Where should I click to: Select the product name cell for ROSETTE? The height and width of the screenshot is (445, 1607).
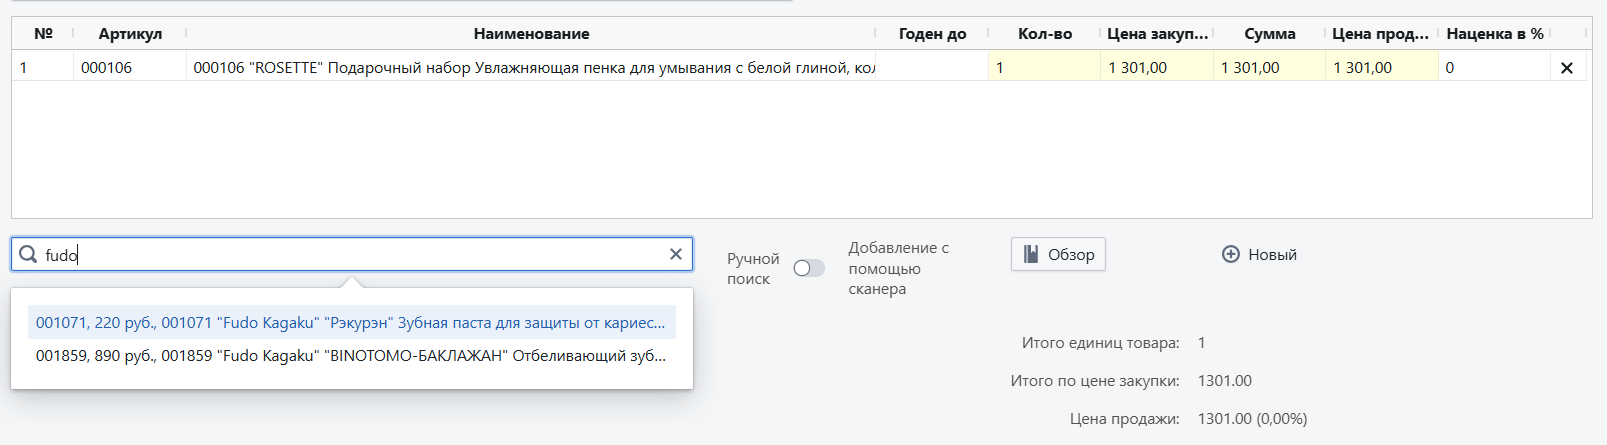[532, 67]
